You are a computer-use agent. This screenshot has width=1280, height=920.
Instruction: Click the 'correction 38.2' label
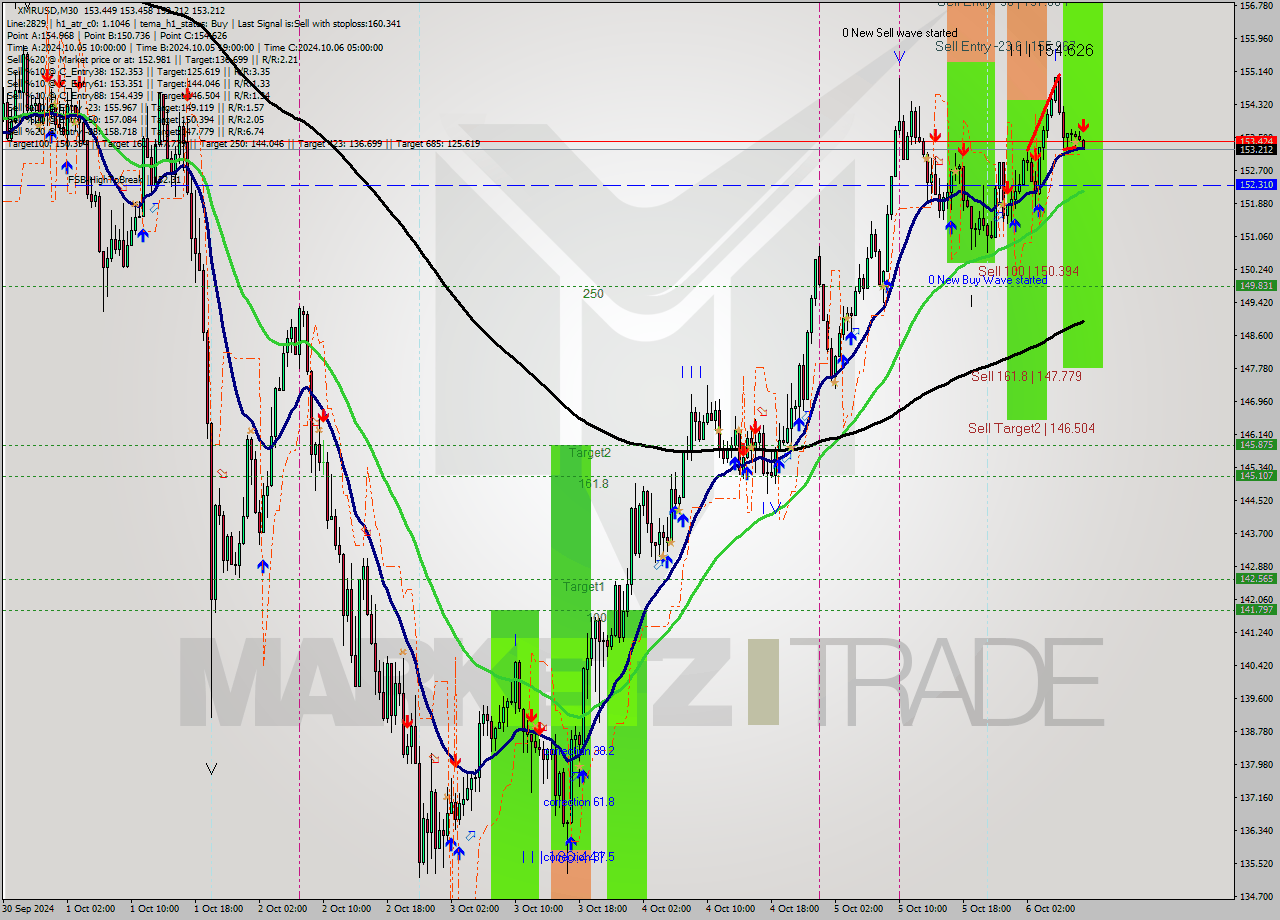coord(578,751)
